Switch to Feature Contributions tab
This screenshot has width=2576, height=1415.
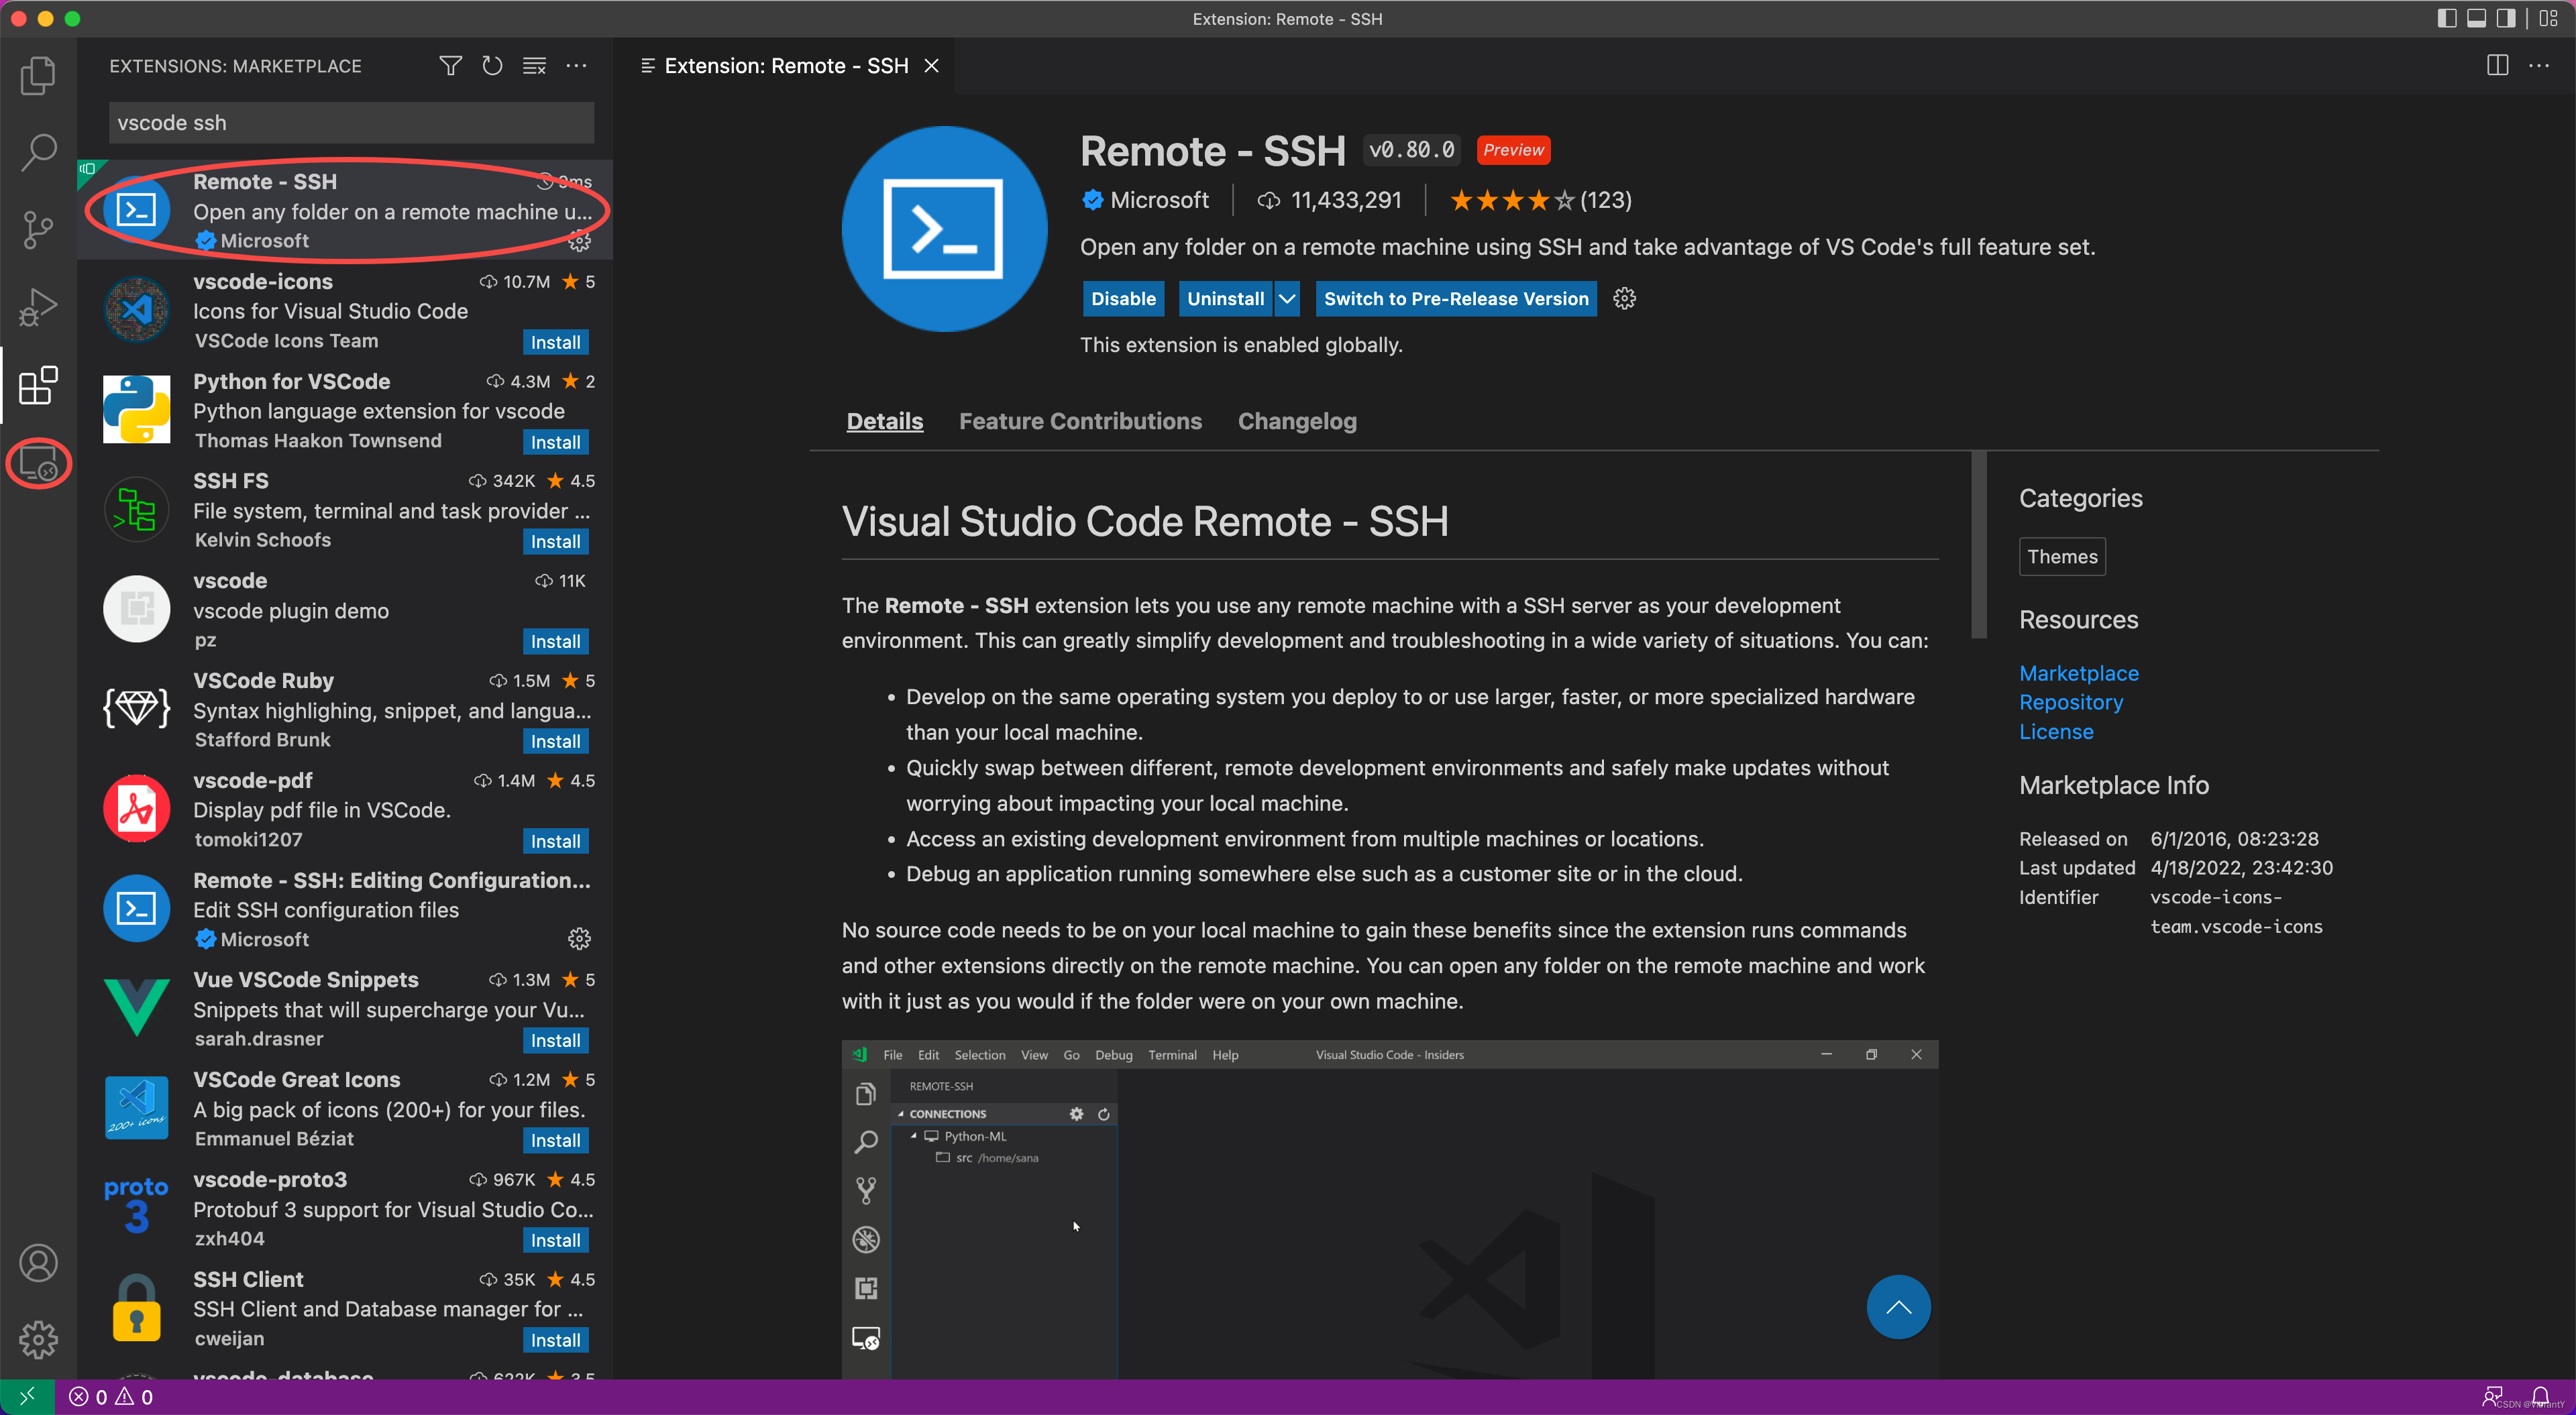point(1080,421)
